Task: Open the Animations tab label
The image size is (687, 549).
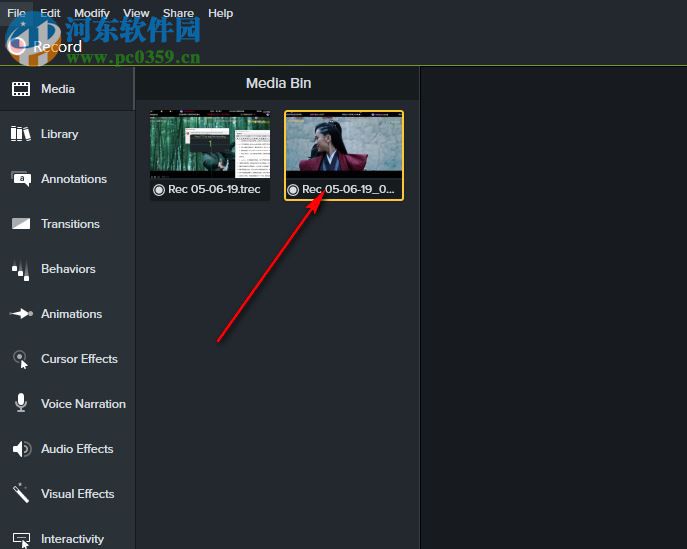Action: click(x=72, y=314)
